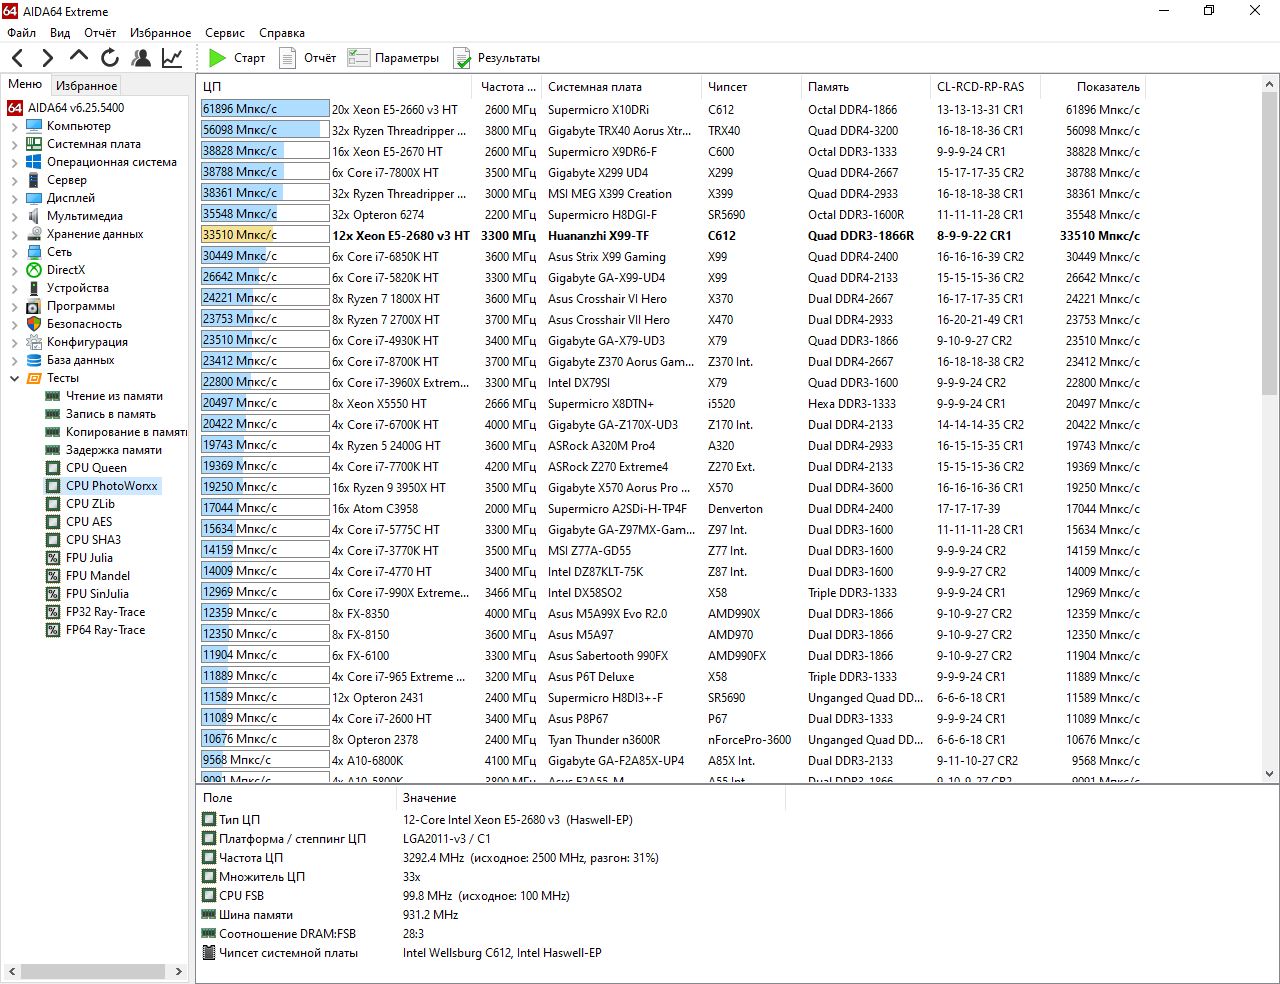This screenshot has width=1280, height=984.
Task: Expand the Компьютер tree node
Action: coord(14,126)
